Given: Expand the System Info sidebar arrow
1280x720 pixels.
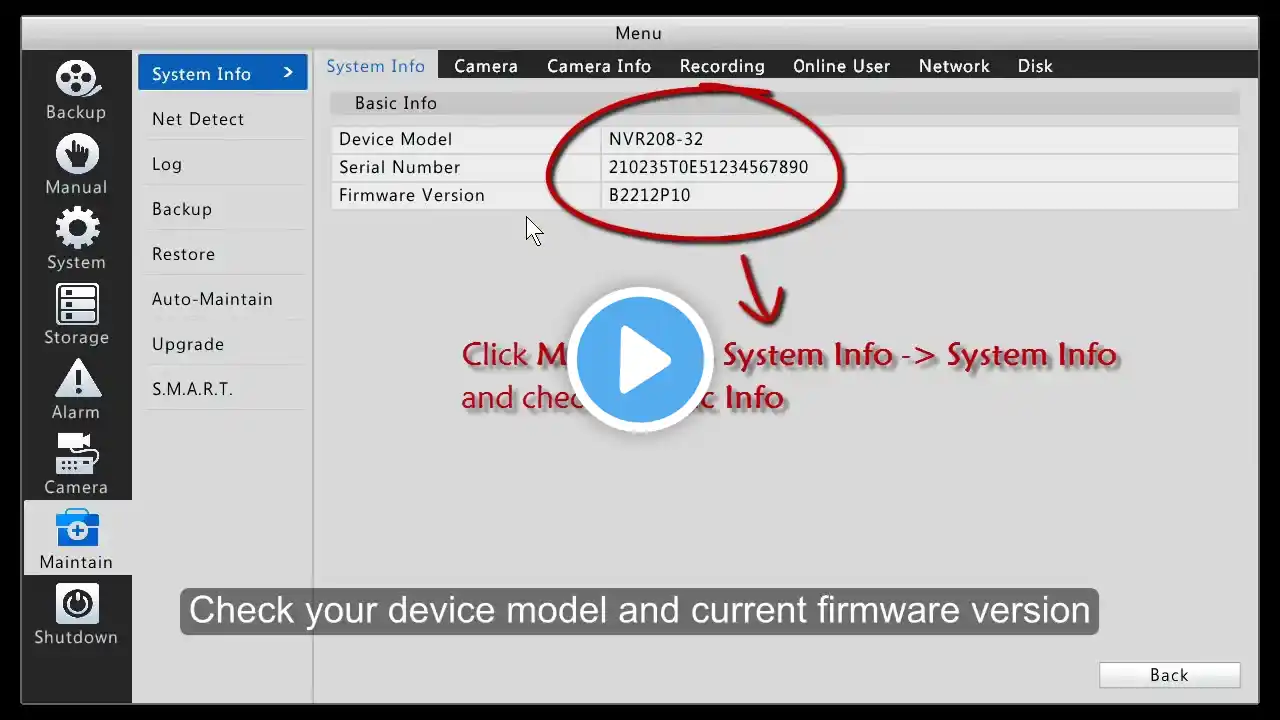Looking at the screenshot, I should pyautogui.click(x=288, y=73).
